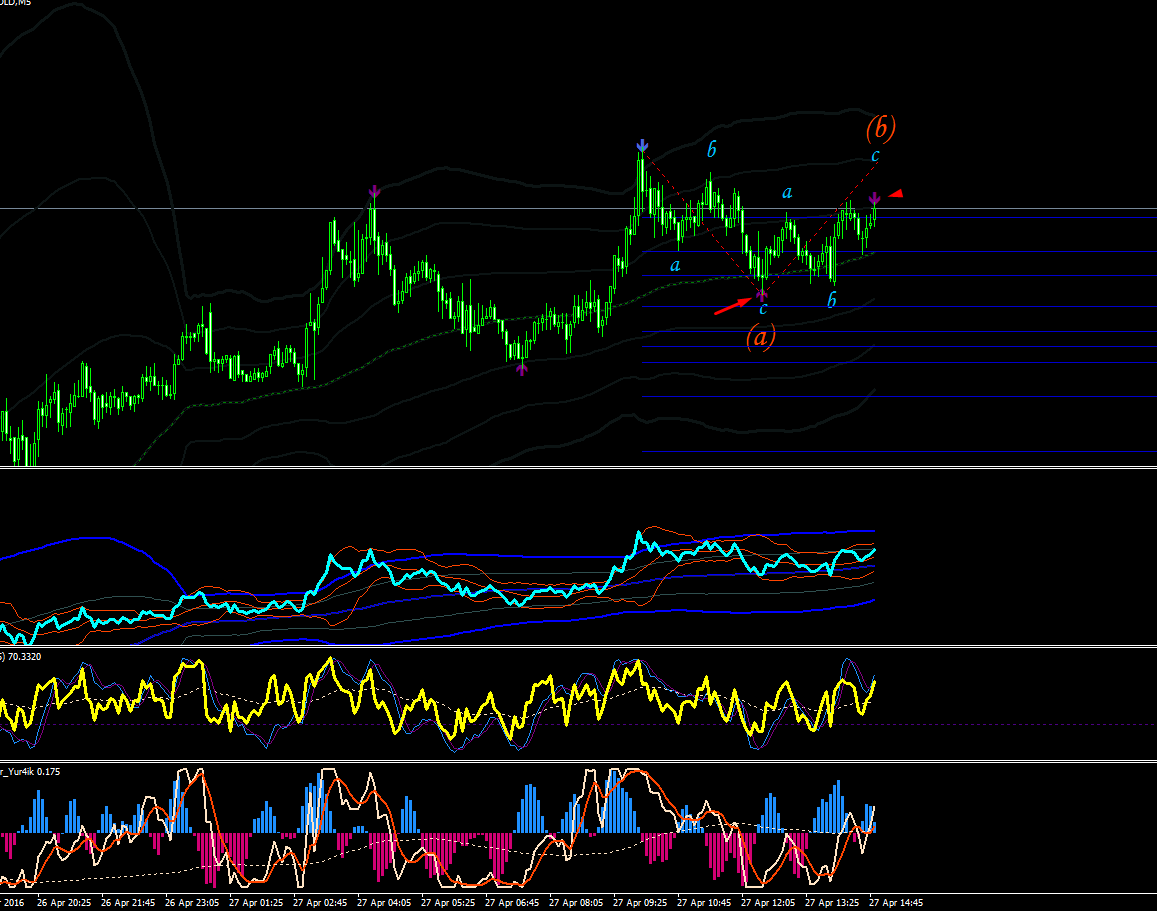Click the 26 Apr 23:05 time label

tap(193, 902)
